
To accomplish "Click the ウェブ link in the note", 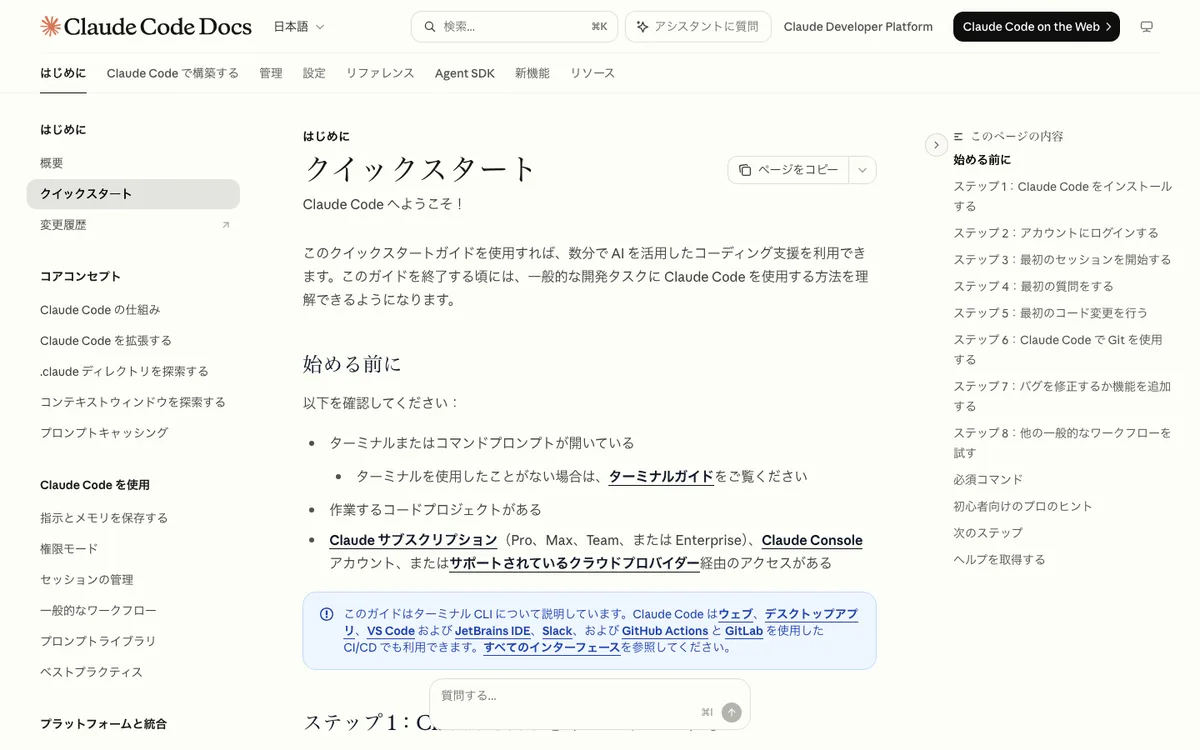I will pos(736,614).
